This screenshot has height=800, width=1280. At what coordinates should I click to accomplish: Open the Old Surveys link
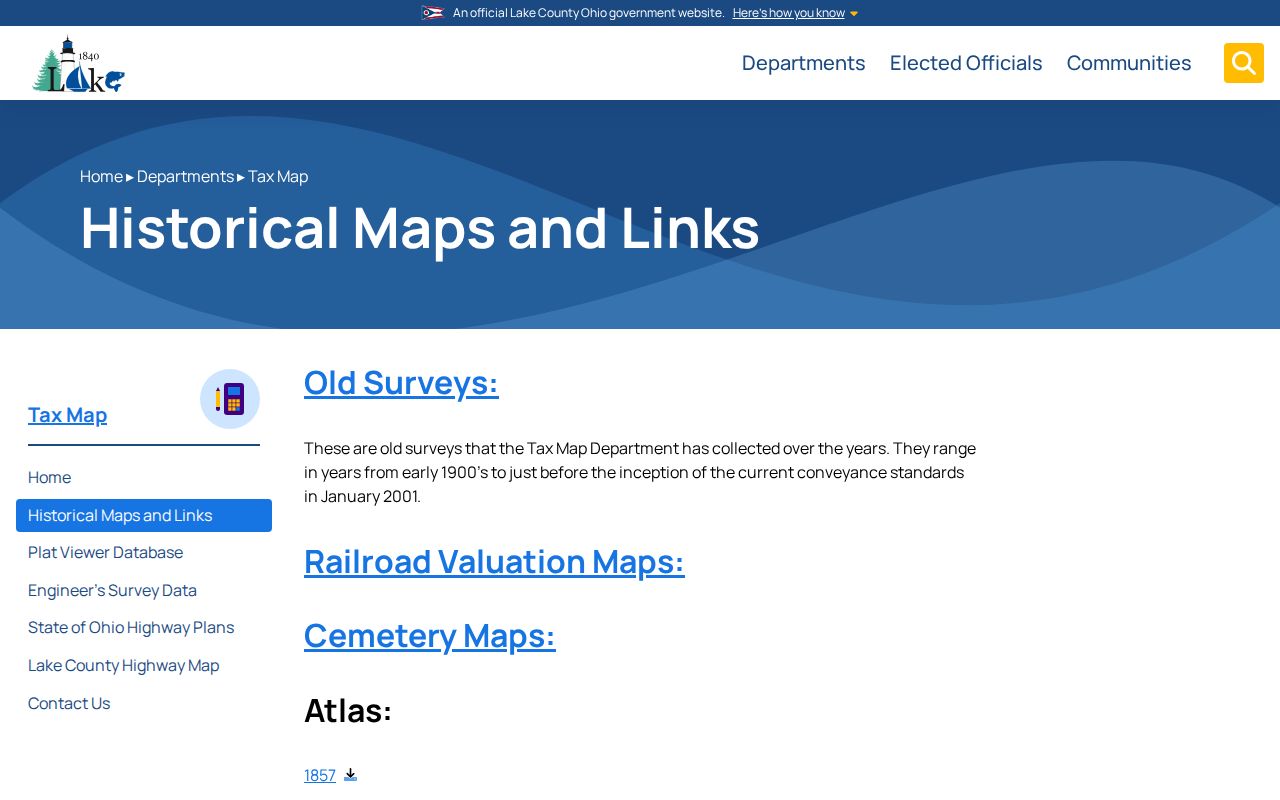[x=401, y=383]
